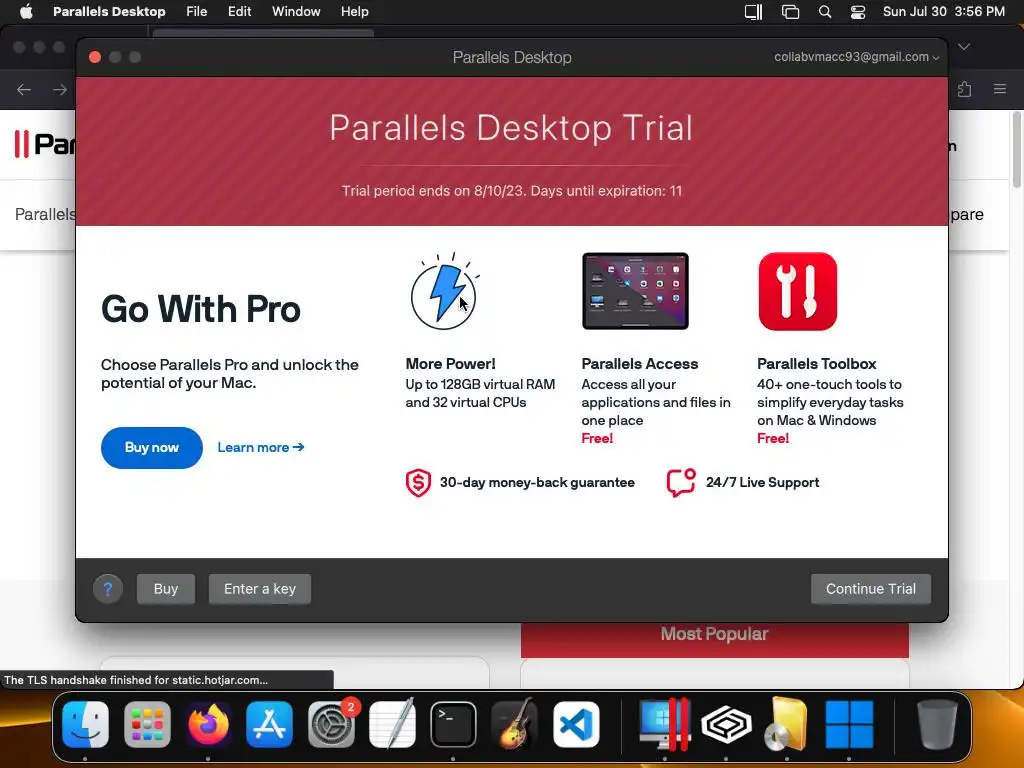Click the overlapping windows menu bar icon
The image size is (1024, 768).
pyautogui.click(x=790, y=12)
